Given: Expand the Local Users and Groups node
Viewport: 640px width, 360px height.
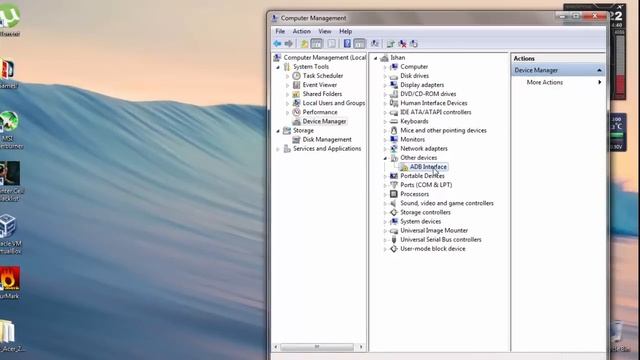Looking at the screenshot, I should tap(288, 103).
